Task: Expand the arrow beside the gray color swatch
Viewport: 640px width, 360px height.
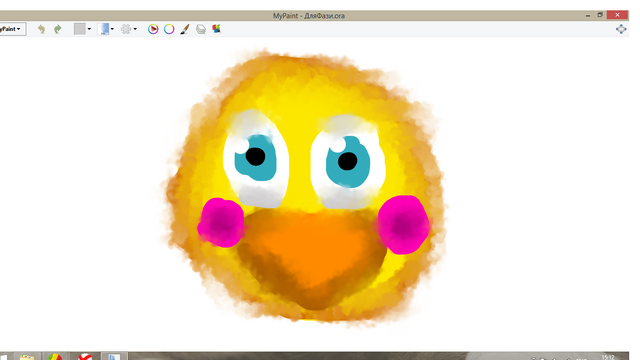Action: [89, 29]
